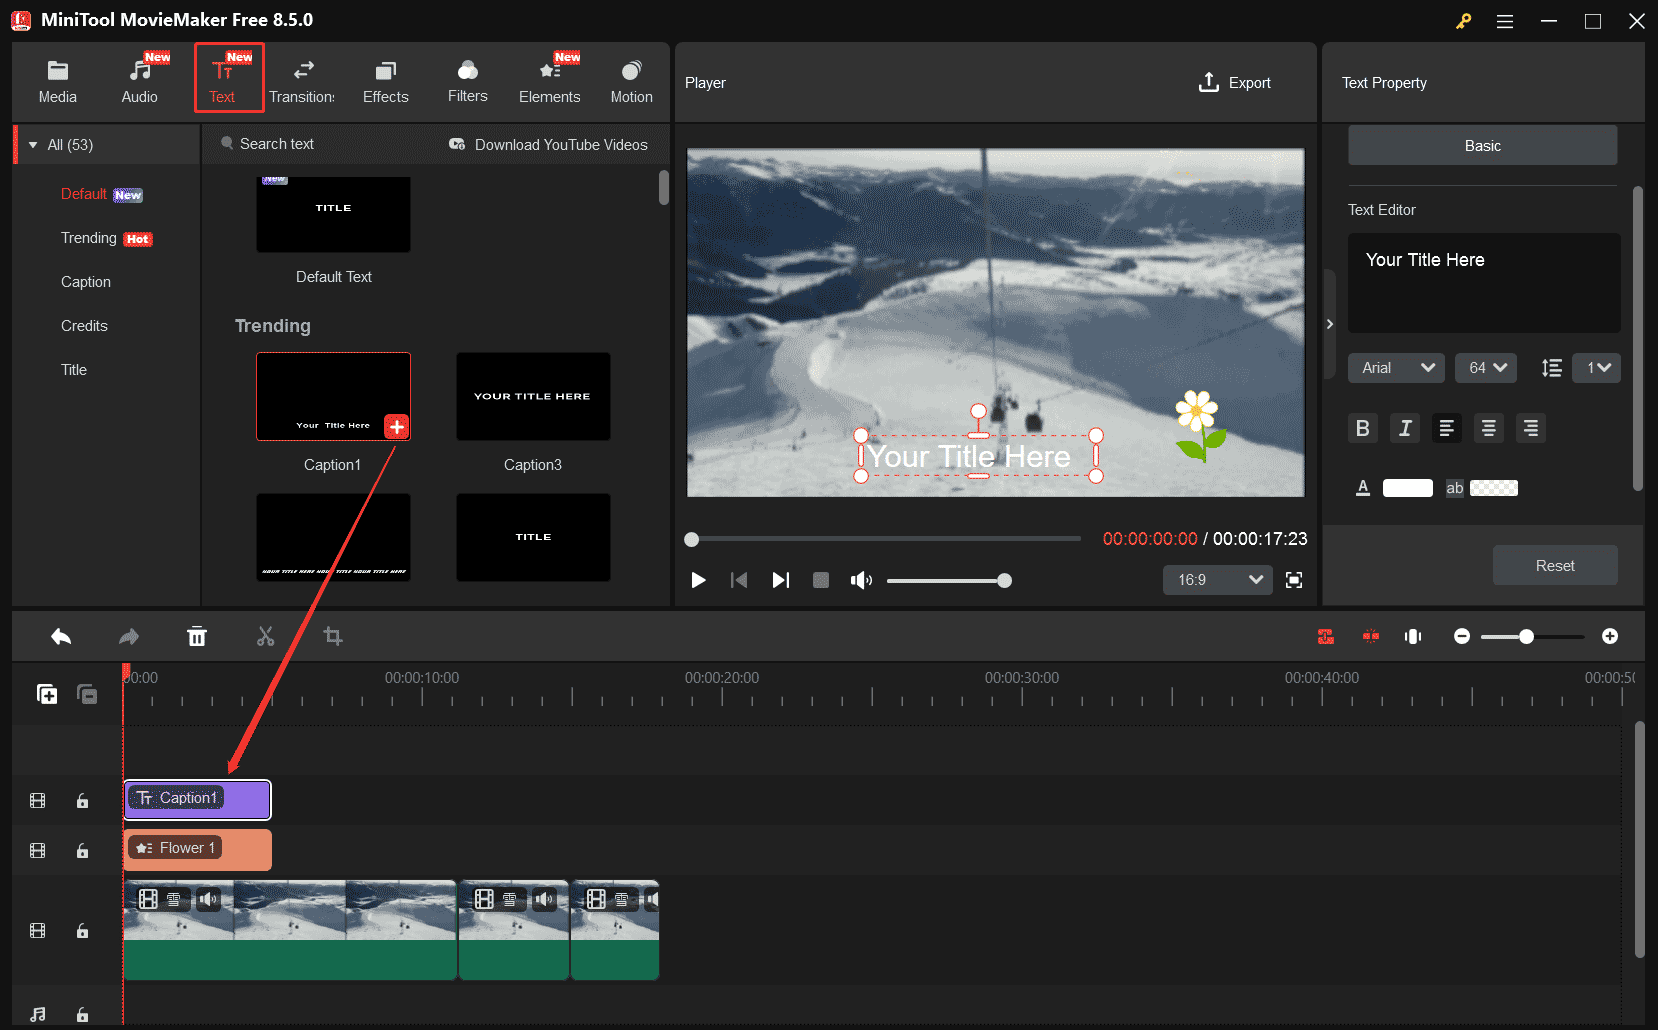Open the Filters panel
This screenshot has width=1658, height=1030.
click(x=467, y=80)
